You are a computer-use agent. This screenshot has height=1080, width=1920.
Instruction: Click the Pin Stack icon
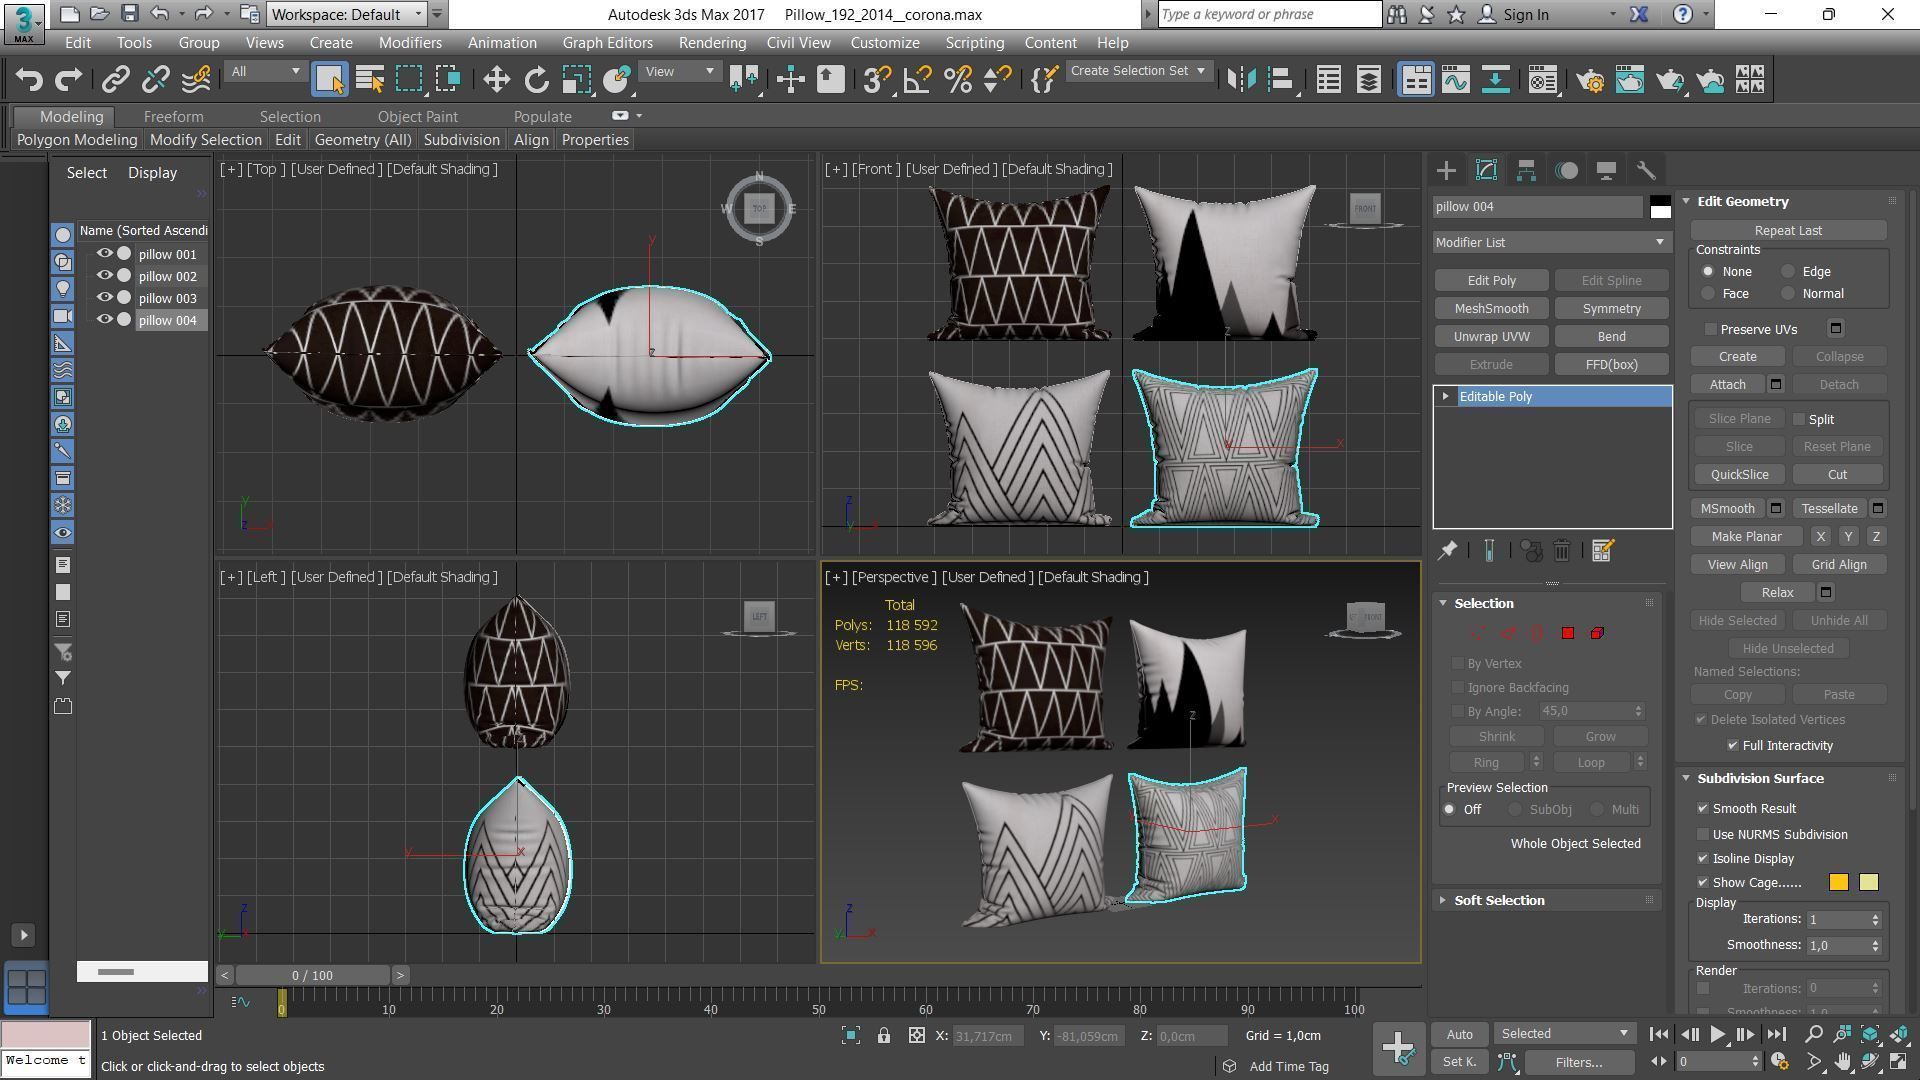(x=1447, y=550)
